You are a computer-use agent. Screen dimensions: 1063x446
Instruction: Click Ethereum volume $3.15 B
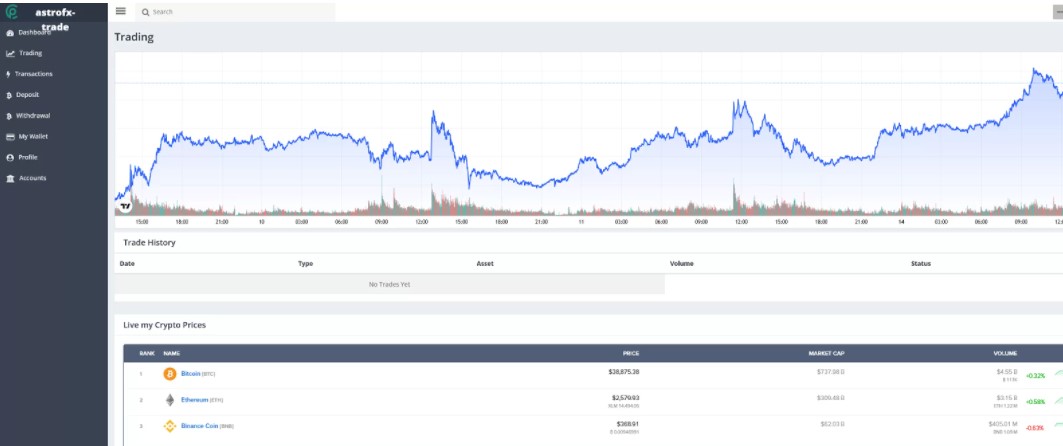pos(1007,398)
